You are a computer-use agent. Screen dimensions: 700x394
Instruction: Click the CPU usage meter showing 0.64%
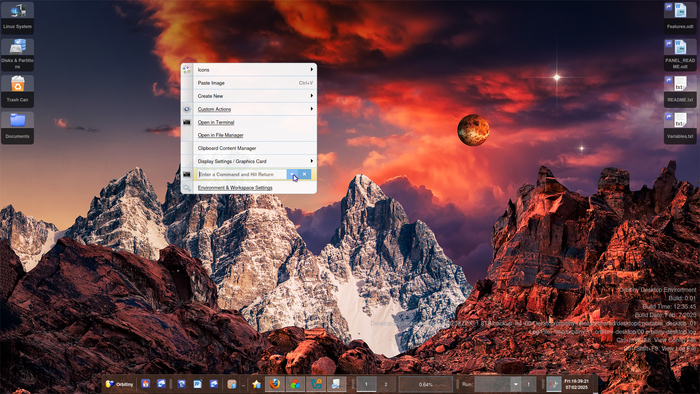[425, 384]
